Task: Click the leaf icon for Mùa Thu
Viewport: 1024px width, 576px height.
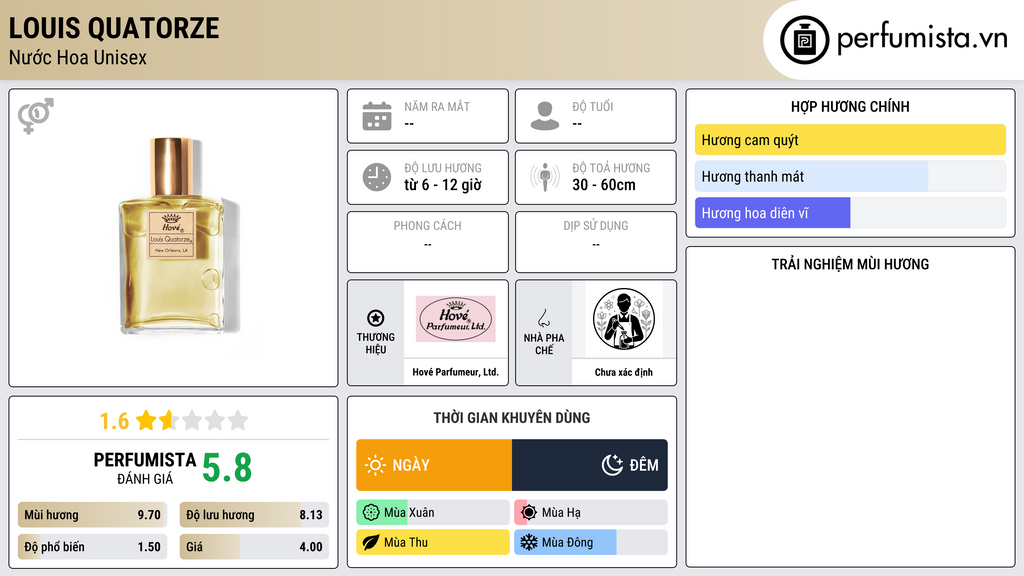Action: 370,542
